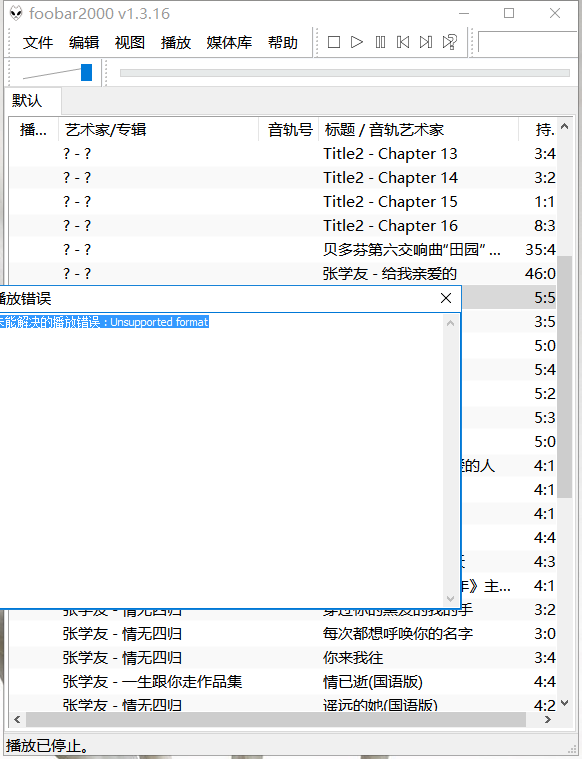
Task: Click 张学友 - 一生跟你走作品集 album entry
Action: point(152,682)
